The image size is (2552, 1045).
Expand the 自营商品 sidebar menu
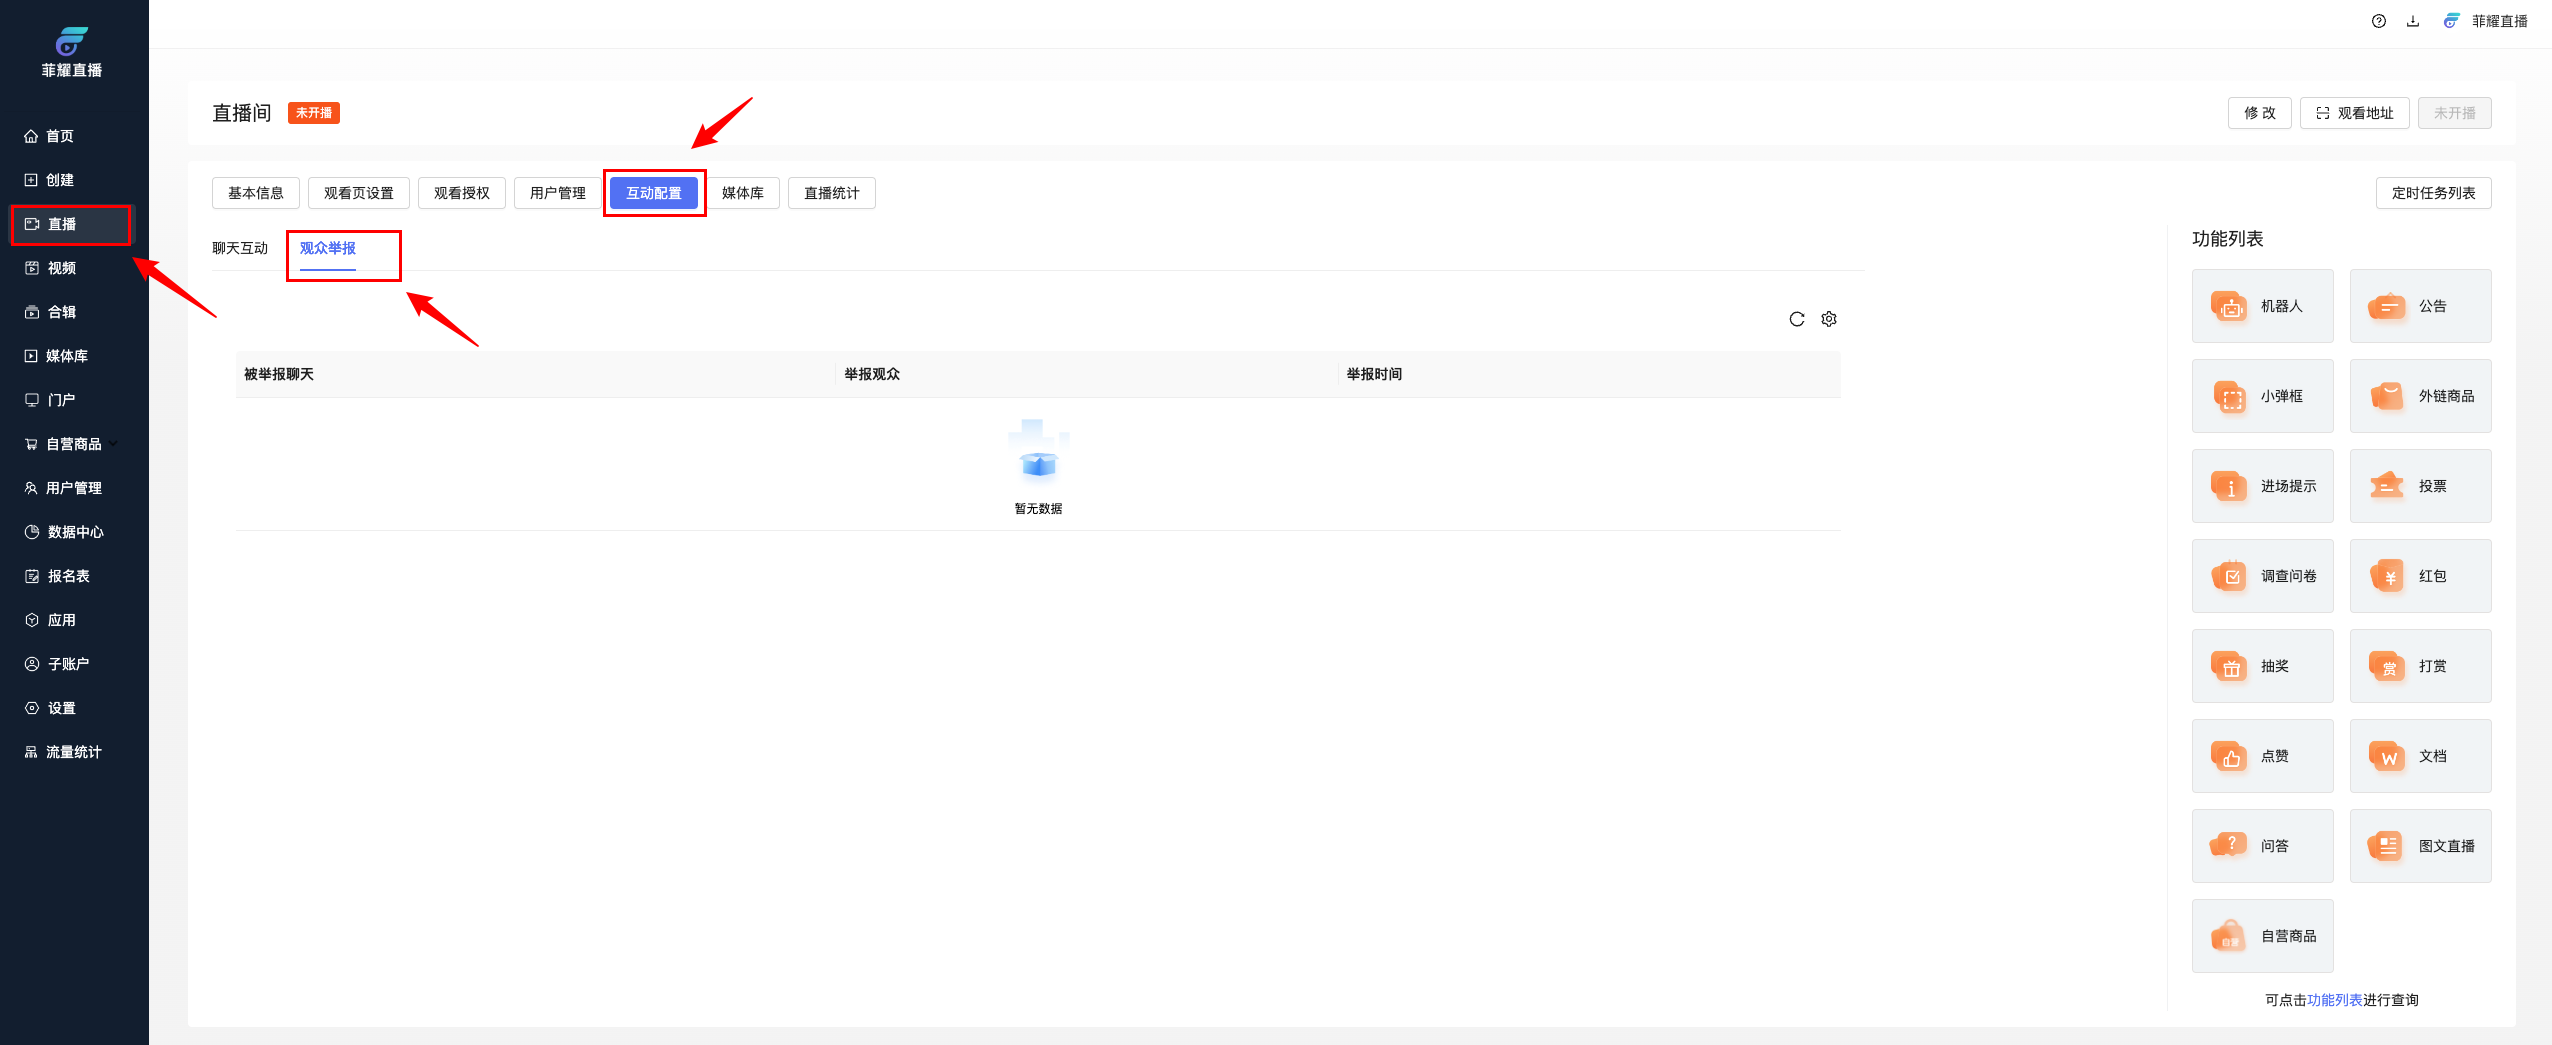74,444
